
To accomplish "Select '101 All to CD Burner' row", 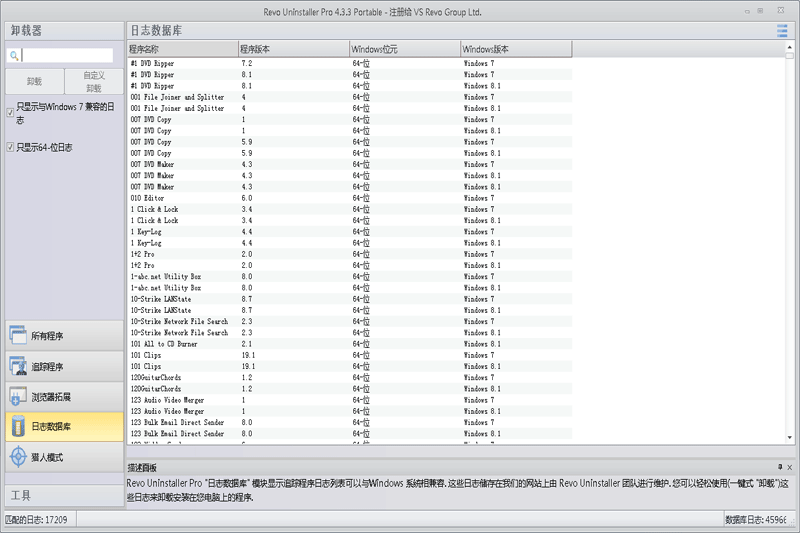I will tap(349, 344).
